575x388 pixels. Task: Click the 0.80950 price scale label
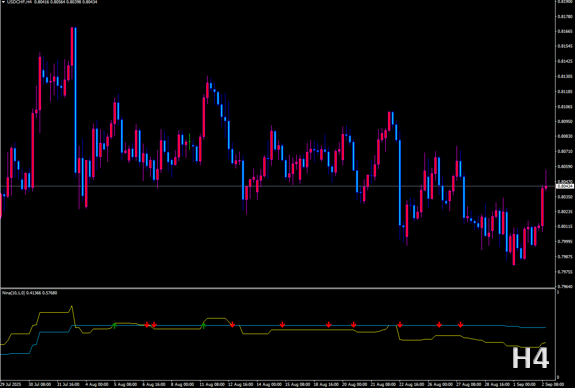coord(565,121)
